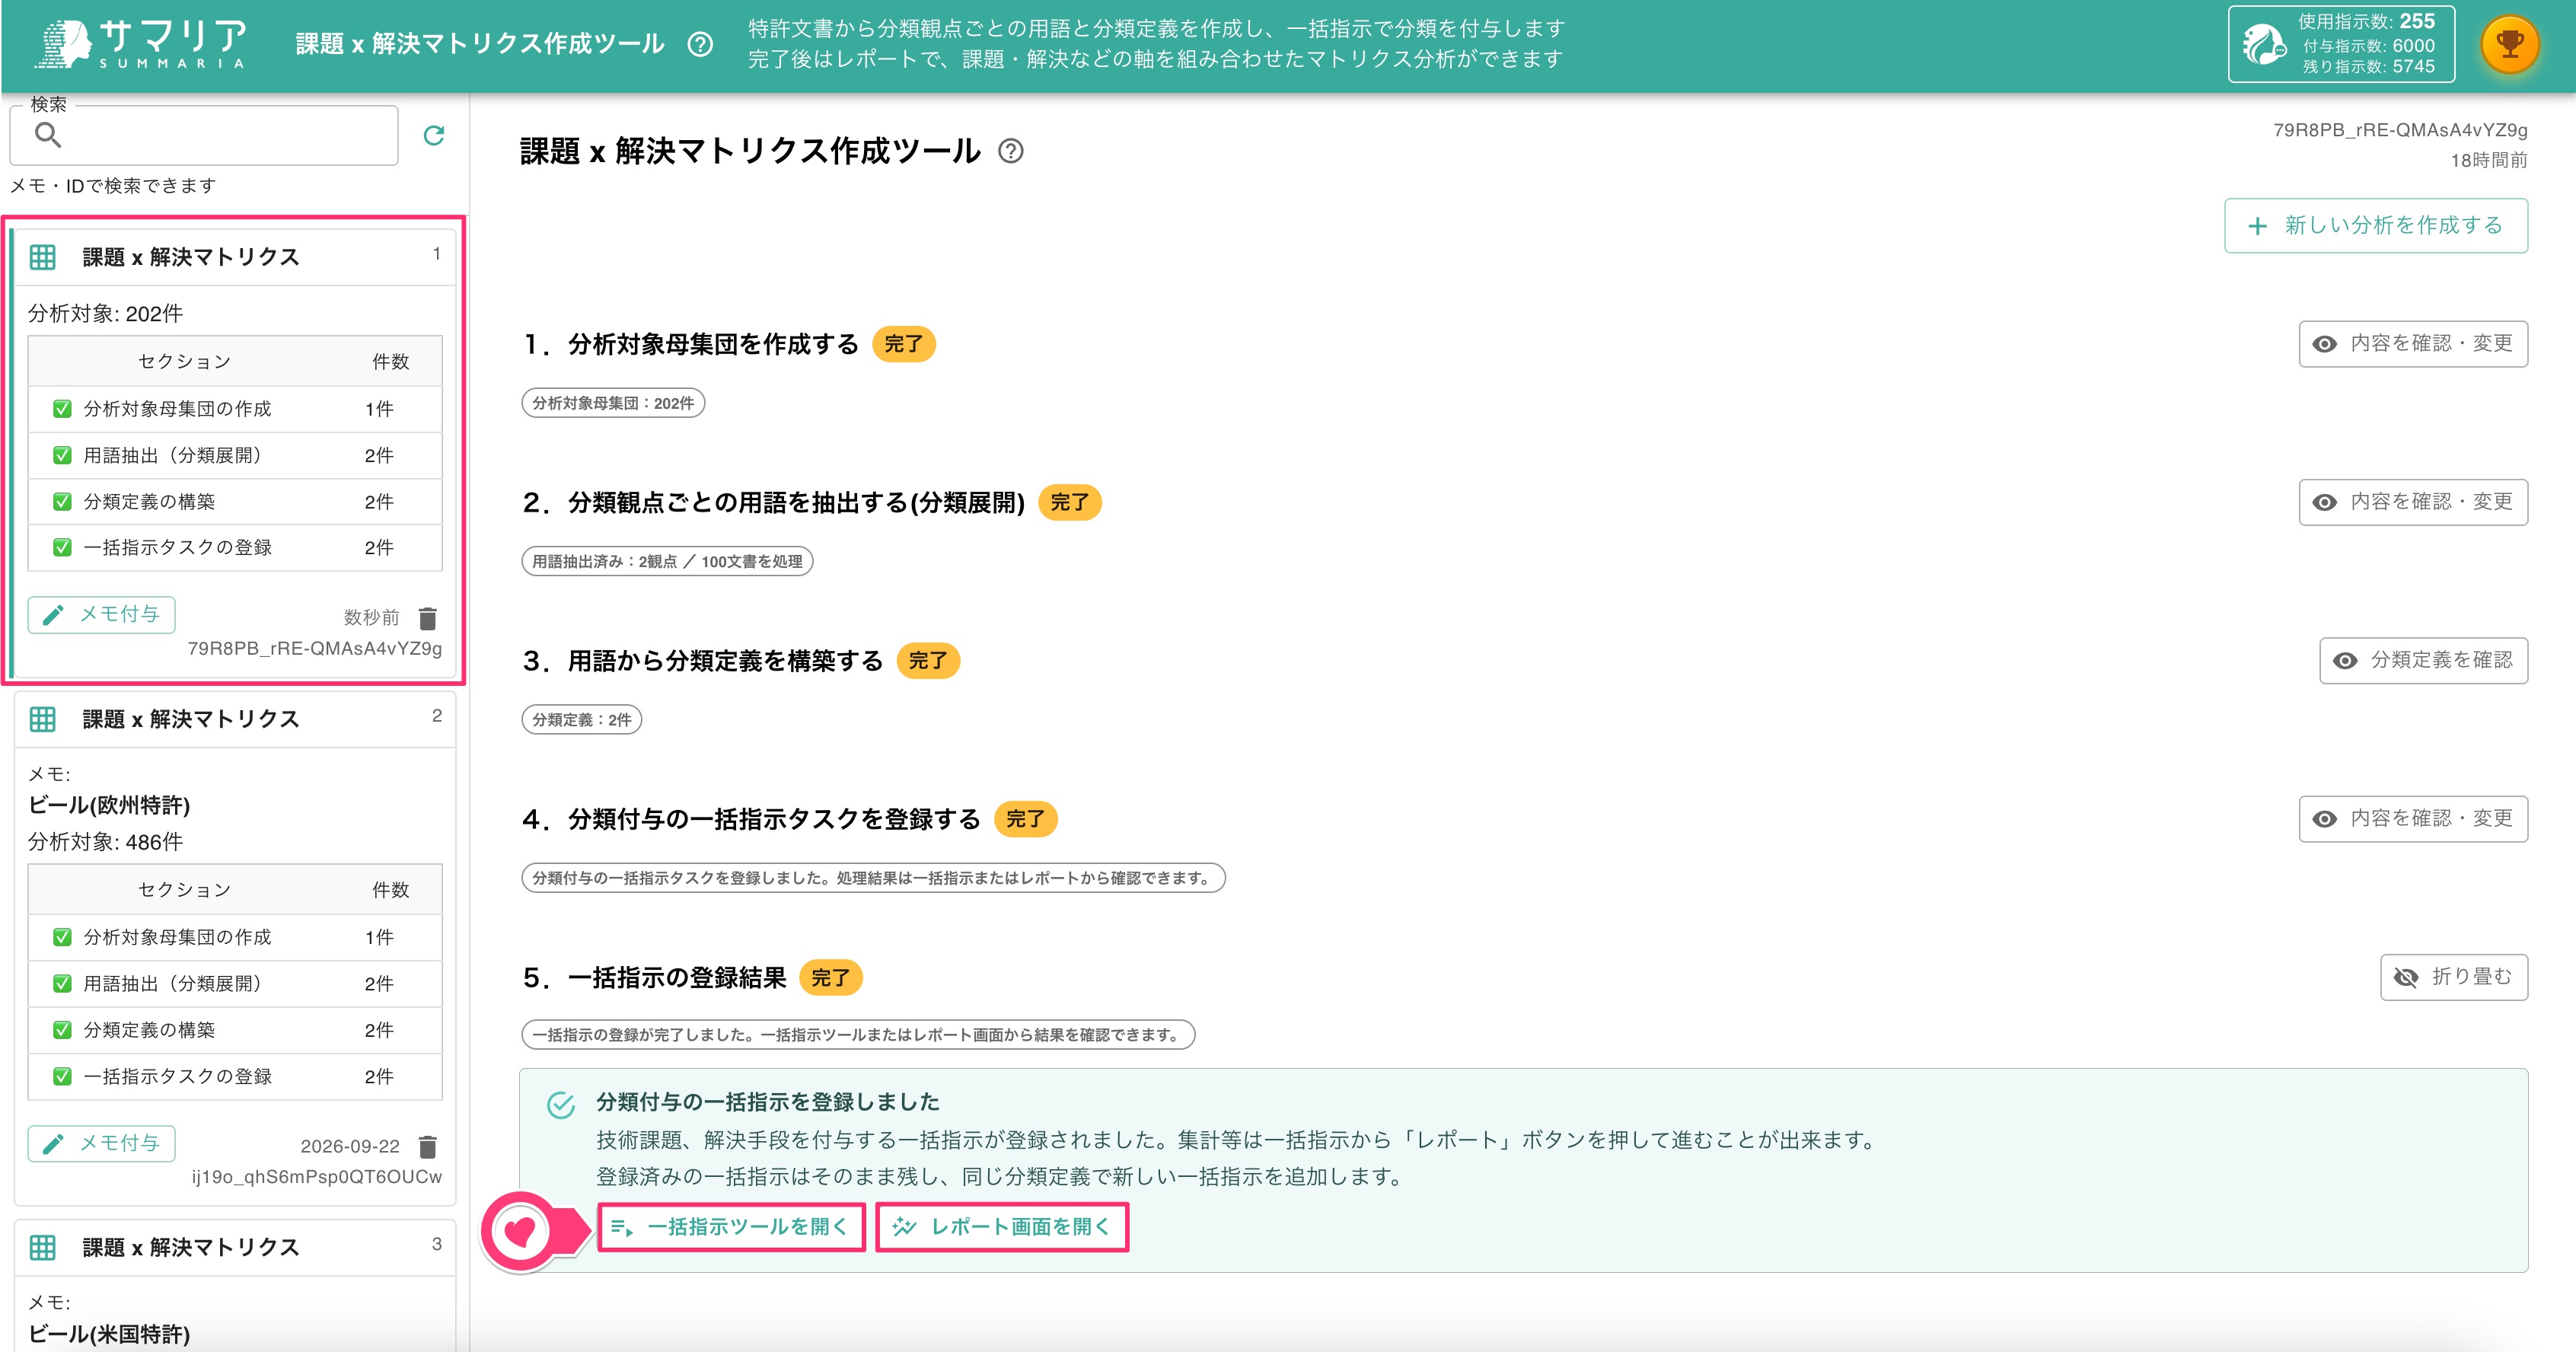Check 分析対象母集団の作成 box in card 1
The image size is (2576, 1352).
coord(62,409)
